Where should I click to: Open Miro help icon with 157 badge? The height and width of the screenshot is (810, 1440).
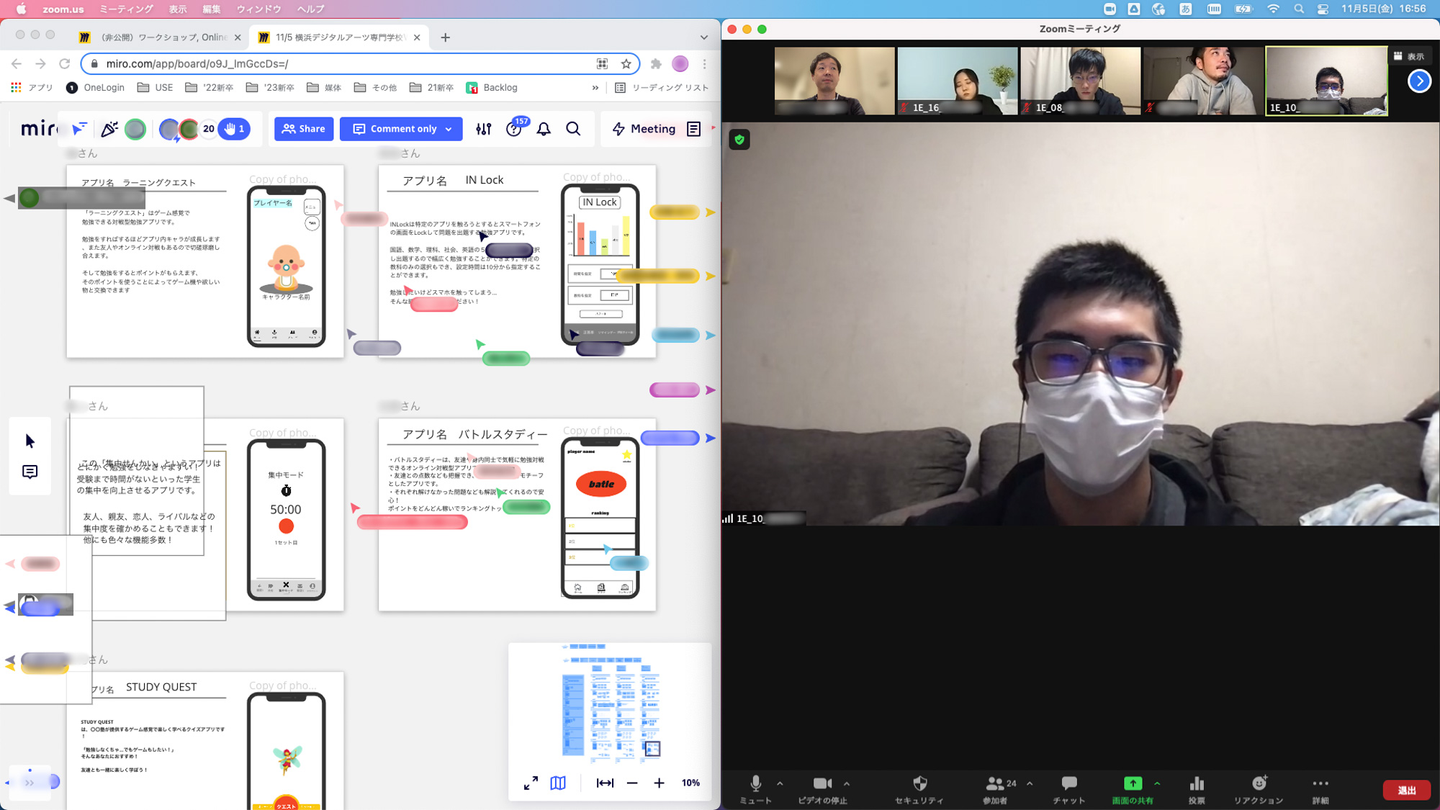pyautogui.click(x=515, y=128)
